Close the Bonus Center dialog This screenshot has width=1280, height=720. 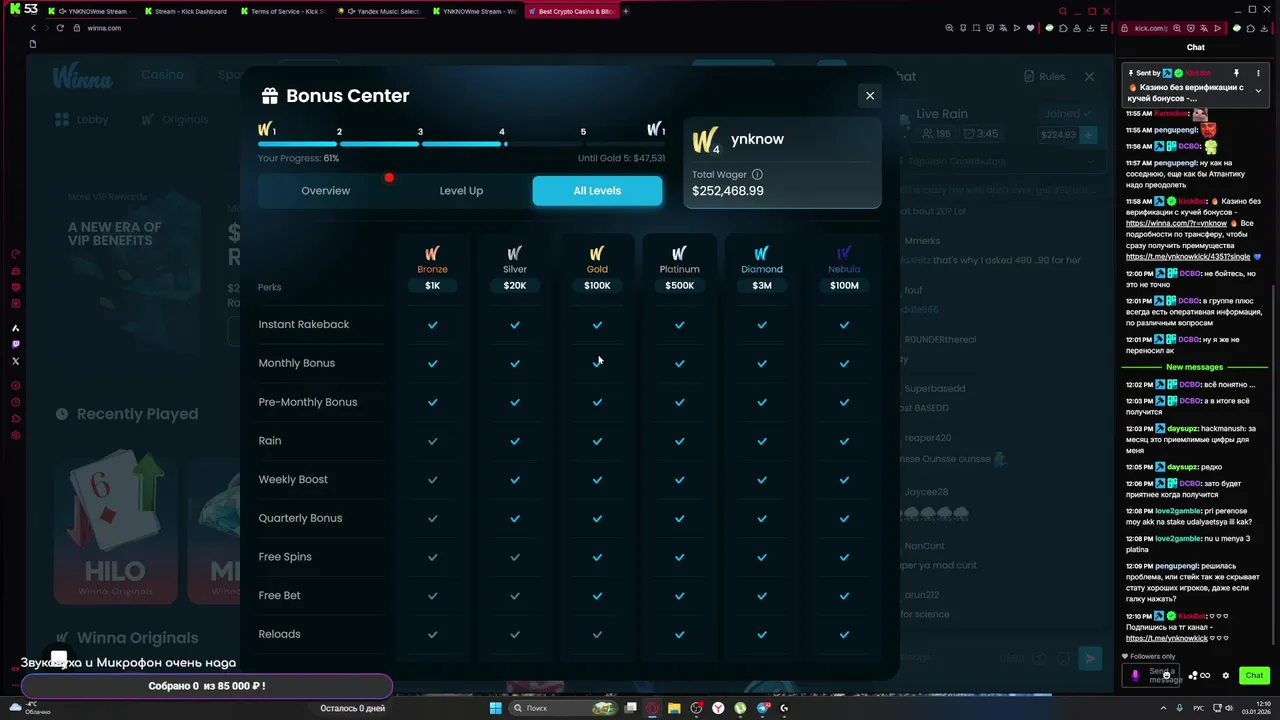870,96
